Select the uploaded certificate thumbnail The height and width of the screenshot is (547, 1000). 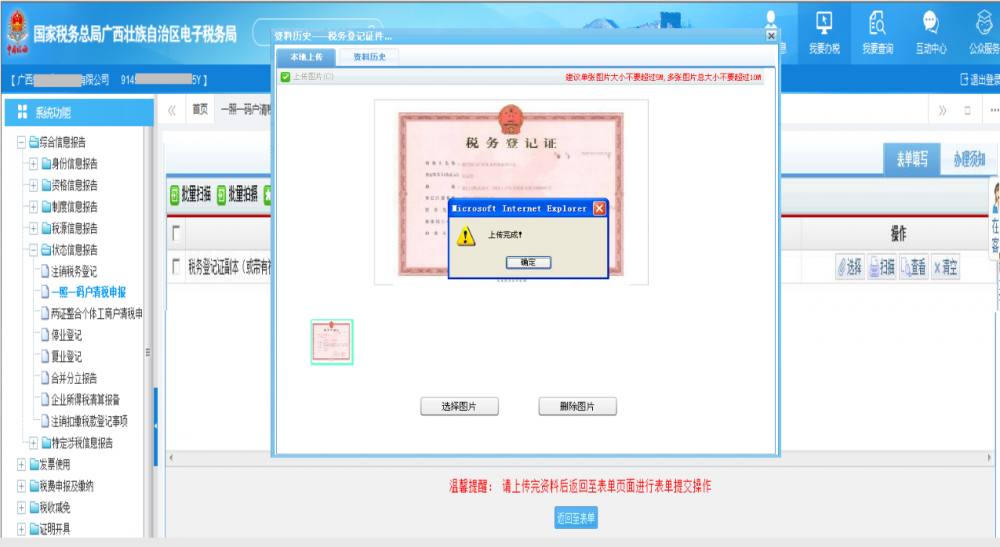(332, 342)
